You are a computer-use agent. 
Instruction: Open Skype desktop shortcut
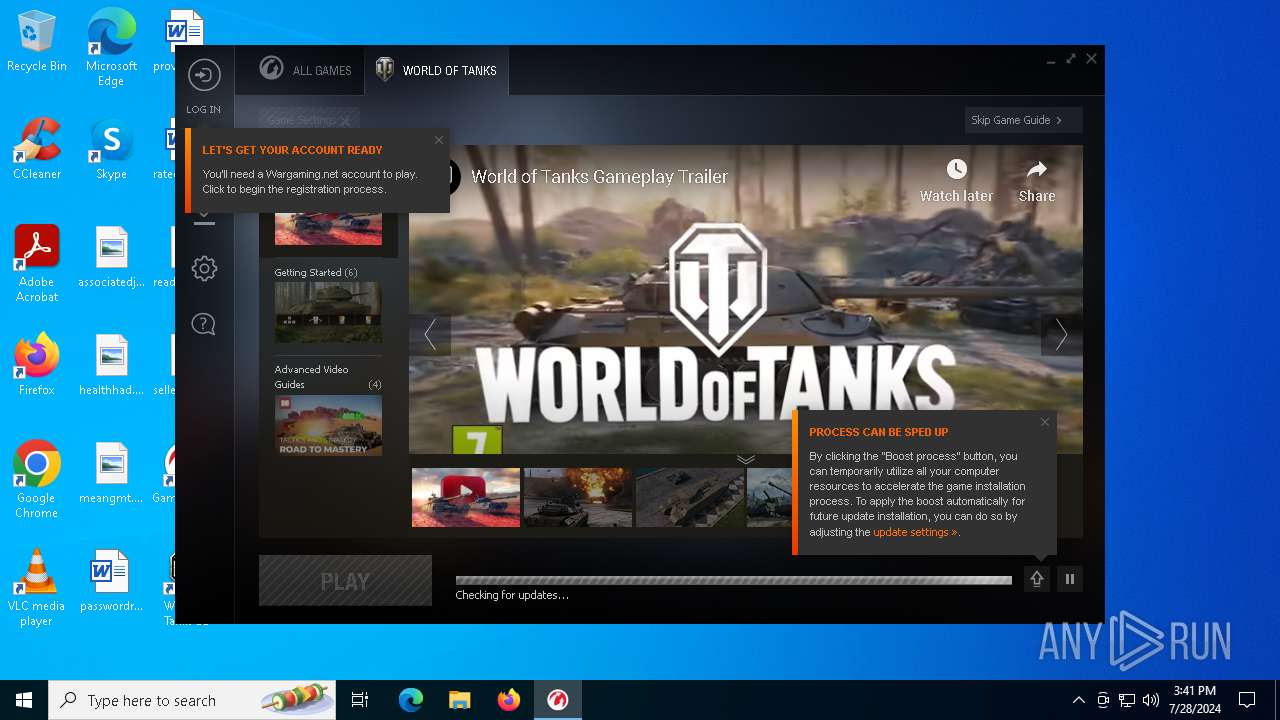coord(111,148)
